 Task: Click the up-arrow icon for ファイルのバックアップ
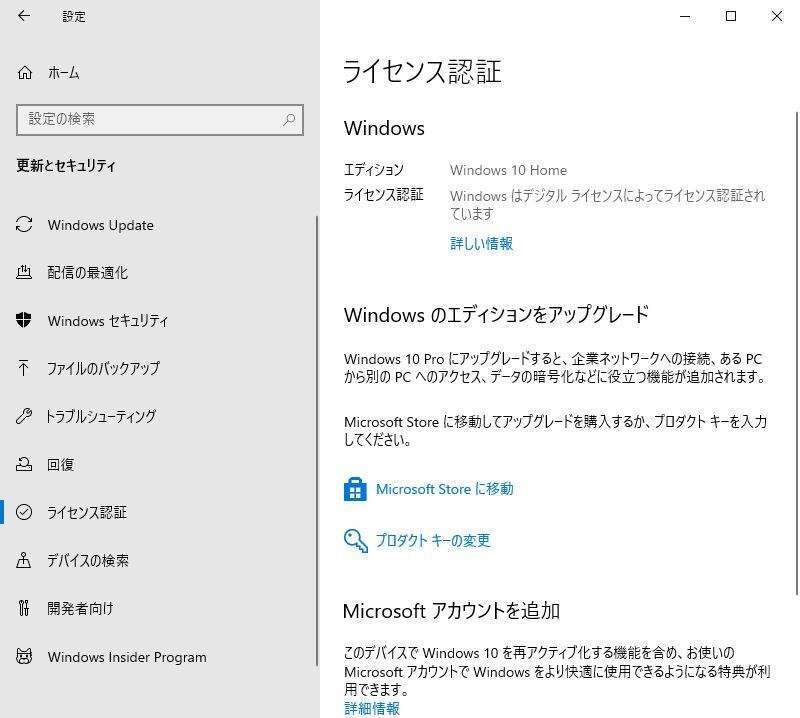[23, 368]
